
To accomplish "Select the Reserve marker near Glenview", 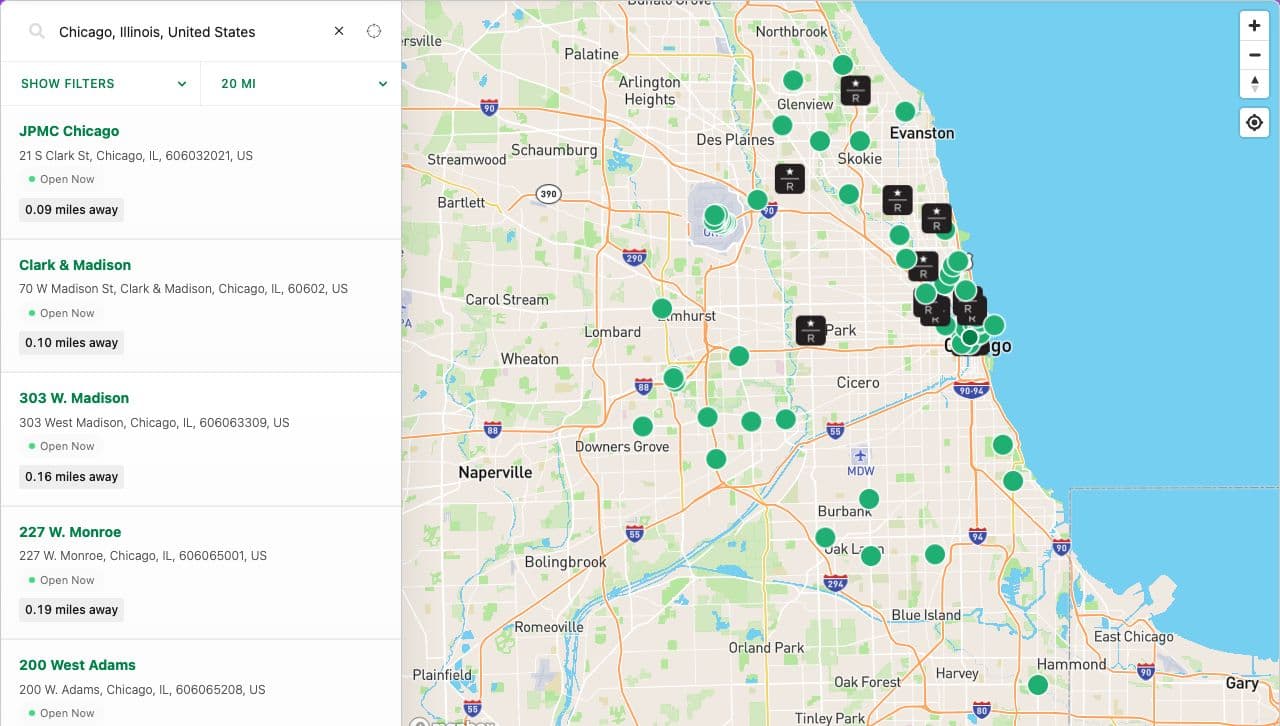I will pyautogui.click(x=855, y=91).
